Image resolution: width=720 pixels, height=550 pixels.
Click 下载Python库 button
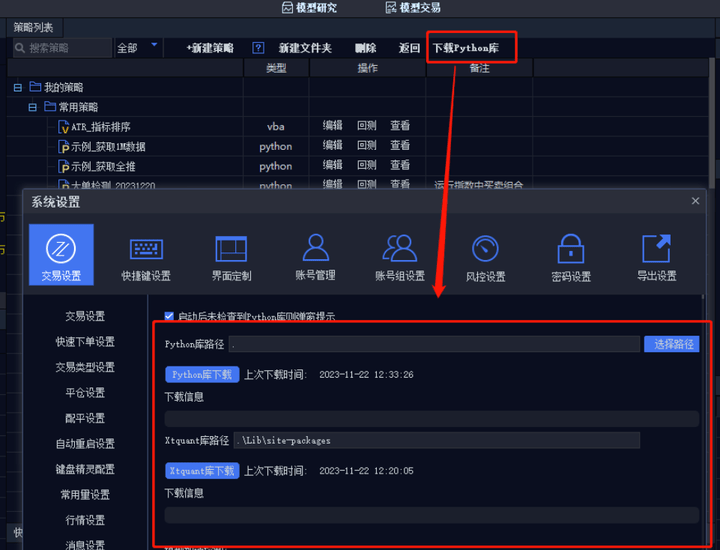coord(466,48)
